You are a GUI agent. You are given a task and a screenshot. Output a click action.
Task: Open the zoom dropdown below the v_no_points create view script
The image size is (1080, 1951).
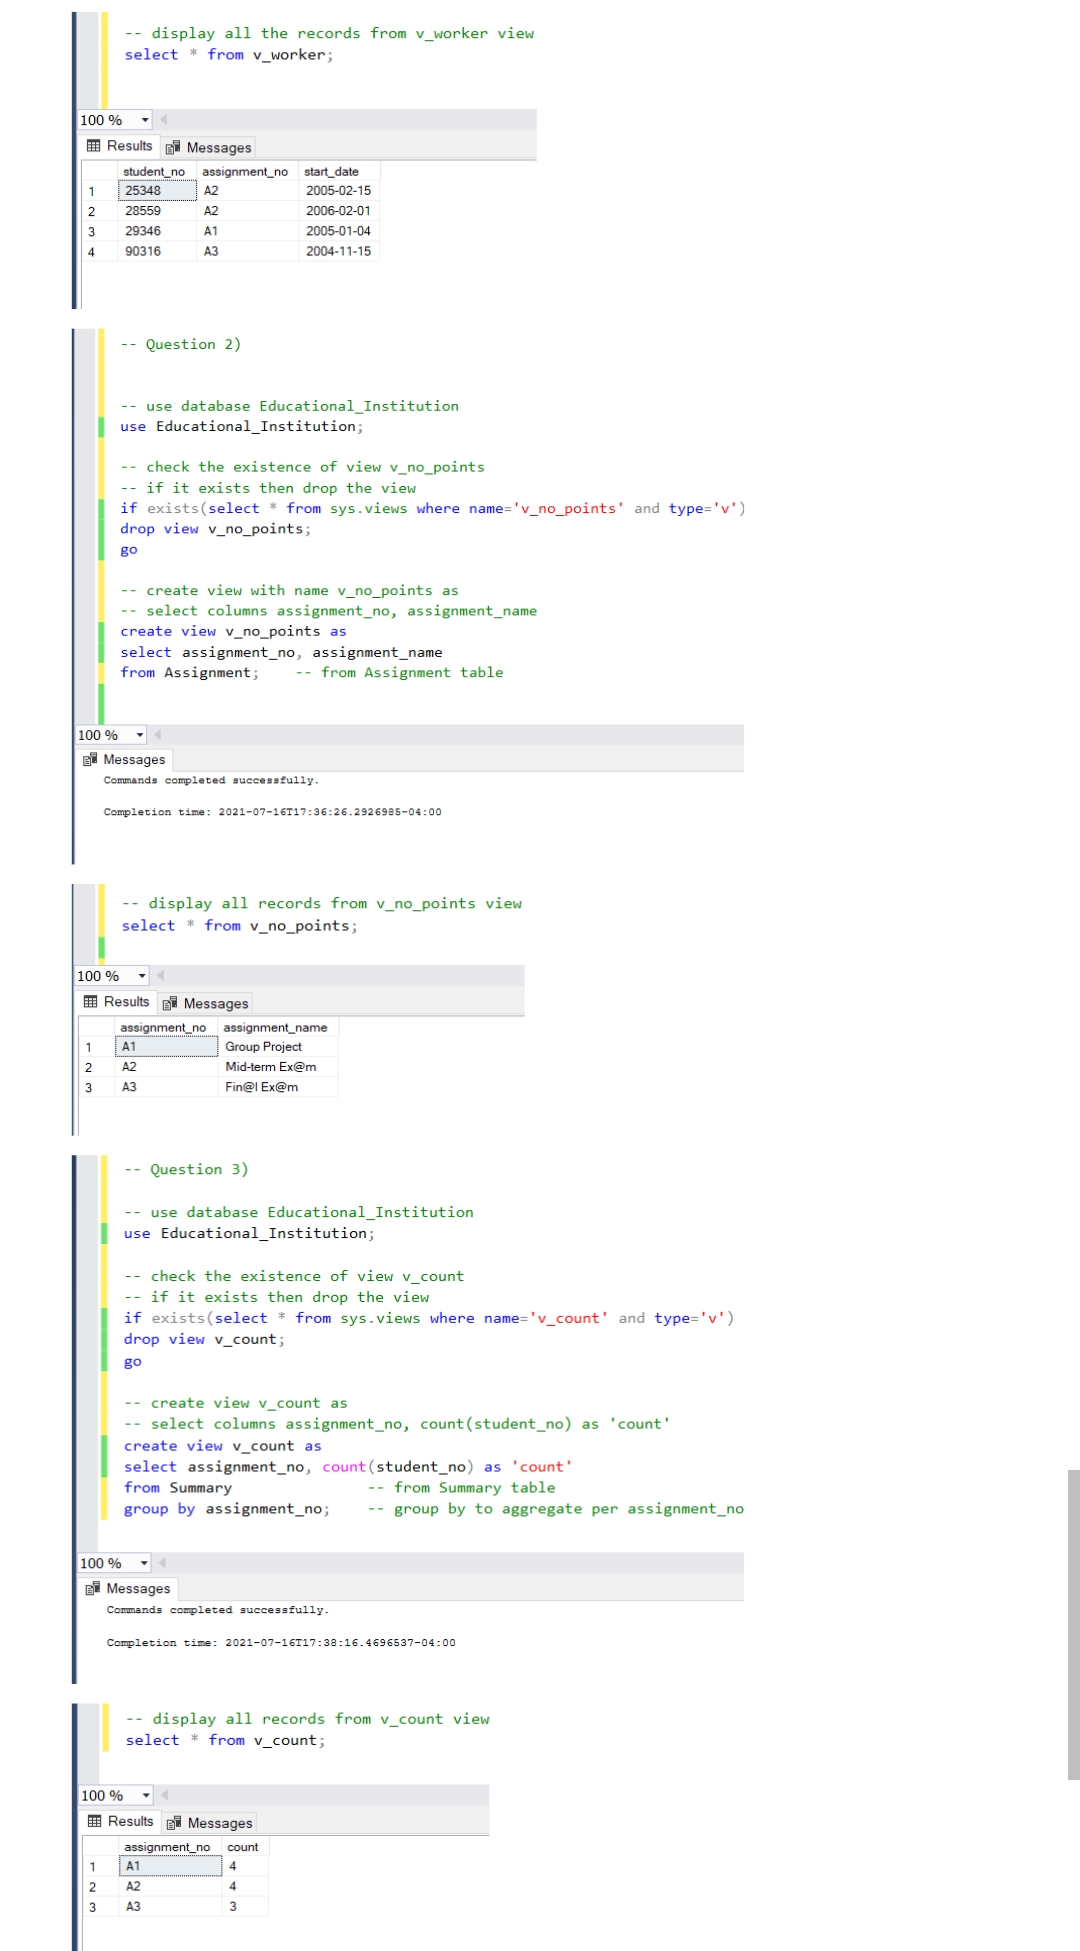(140, 735)
